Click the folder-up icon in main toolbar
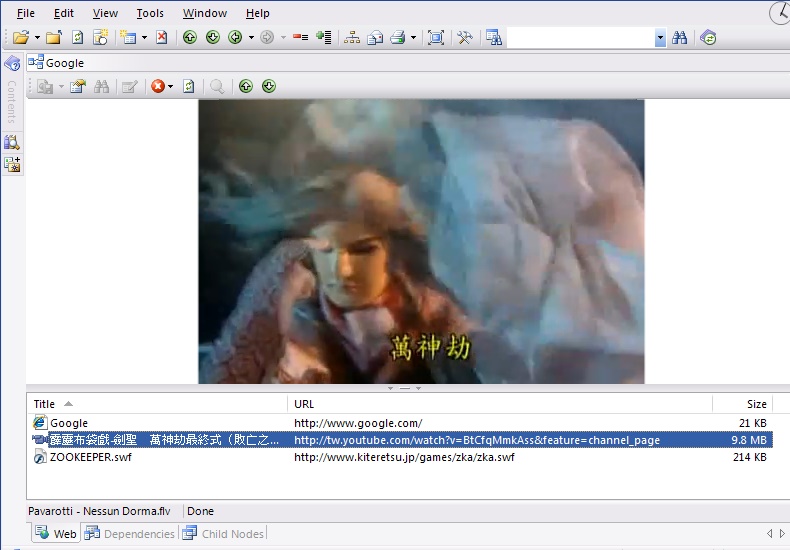This screenshot has height=550, width=790. pos(54,37)
